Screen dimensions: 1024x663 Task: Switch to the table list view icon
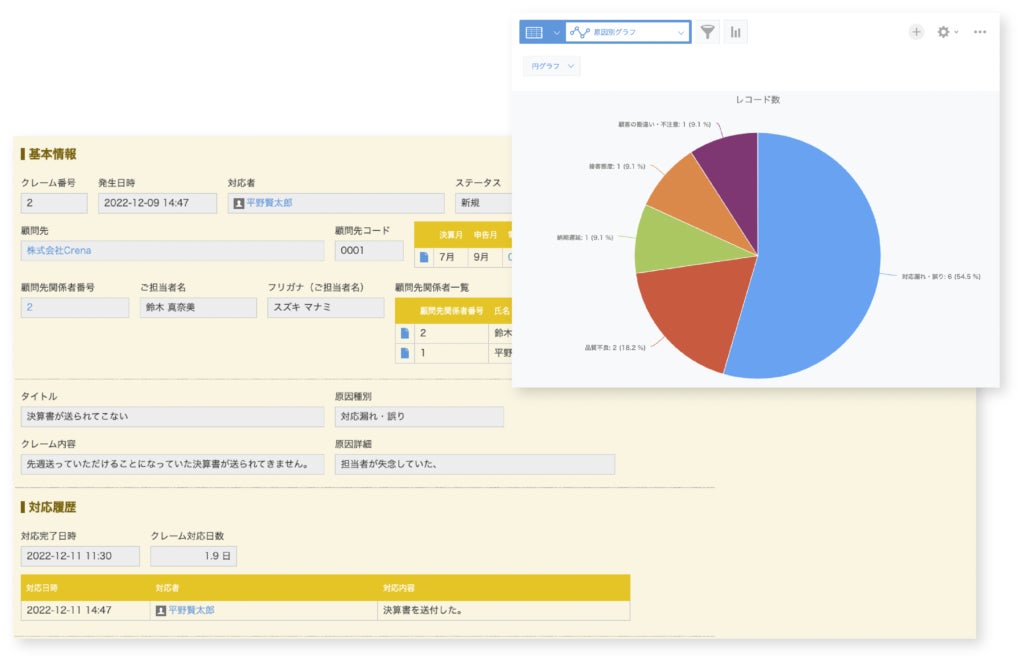coord(534,32)
